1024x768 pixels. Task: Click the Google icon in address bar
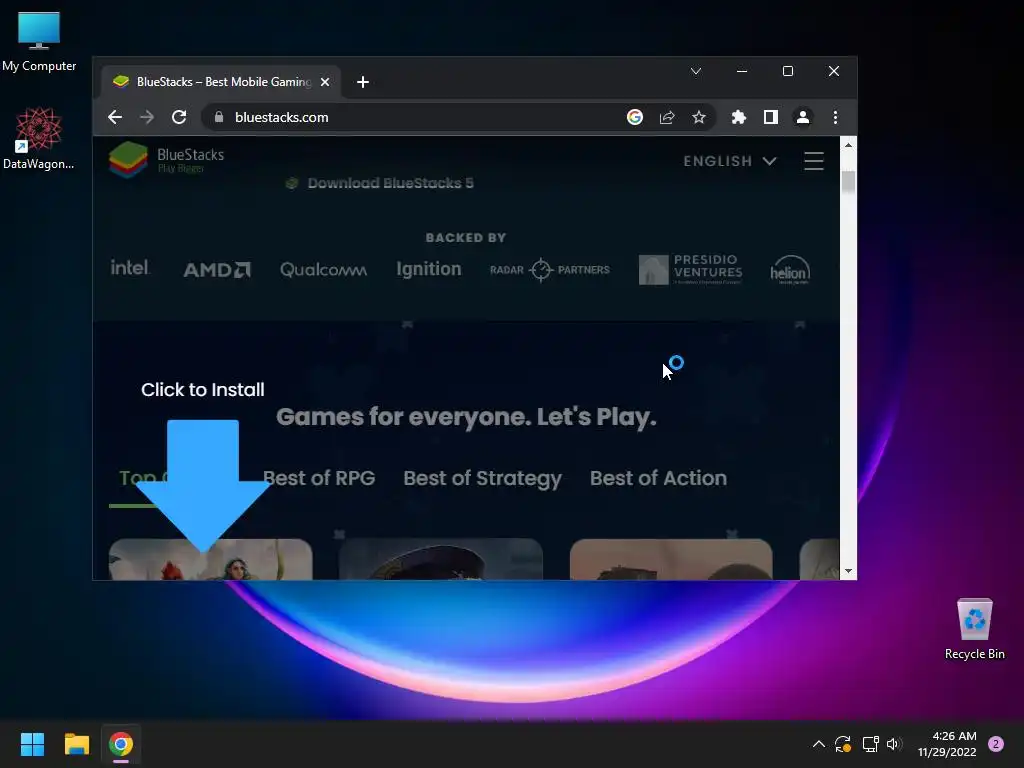(x=635, y=117)
